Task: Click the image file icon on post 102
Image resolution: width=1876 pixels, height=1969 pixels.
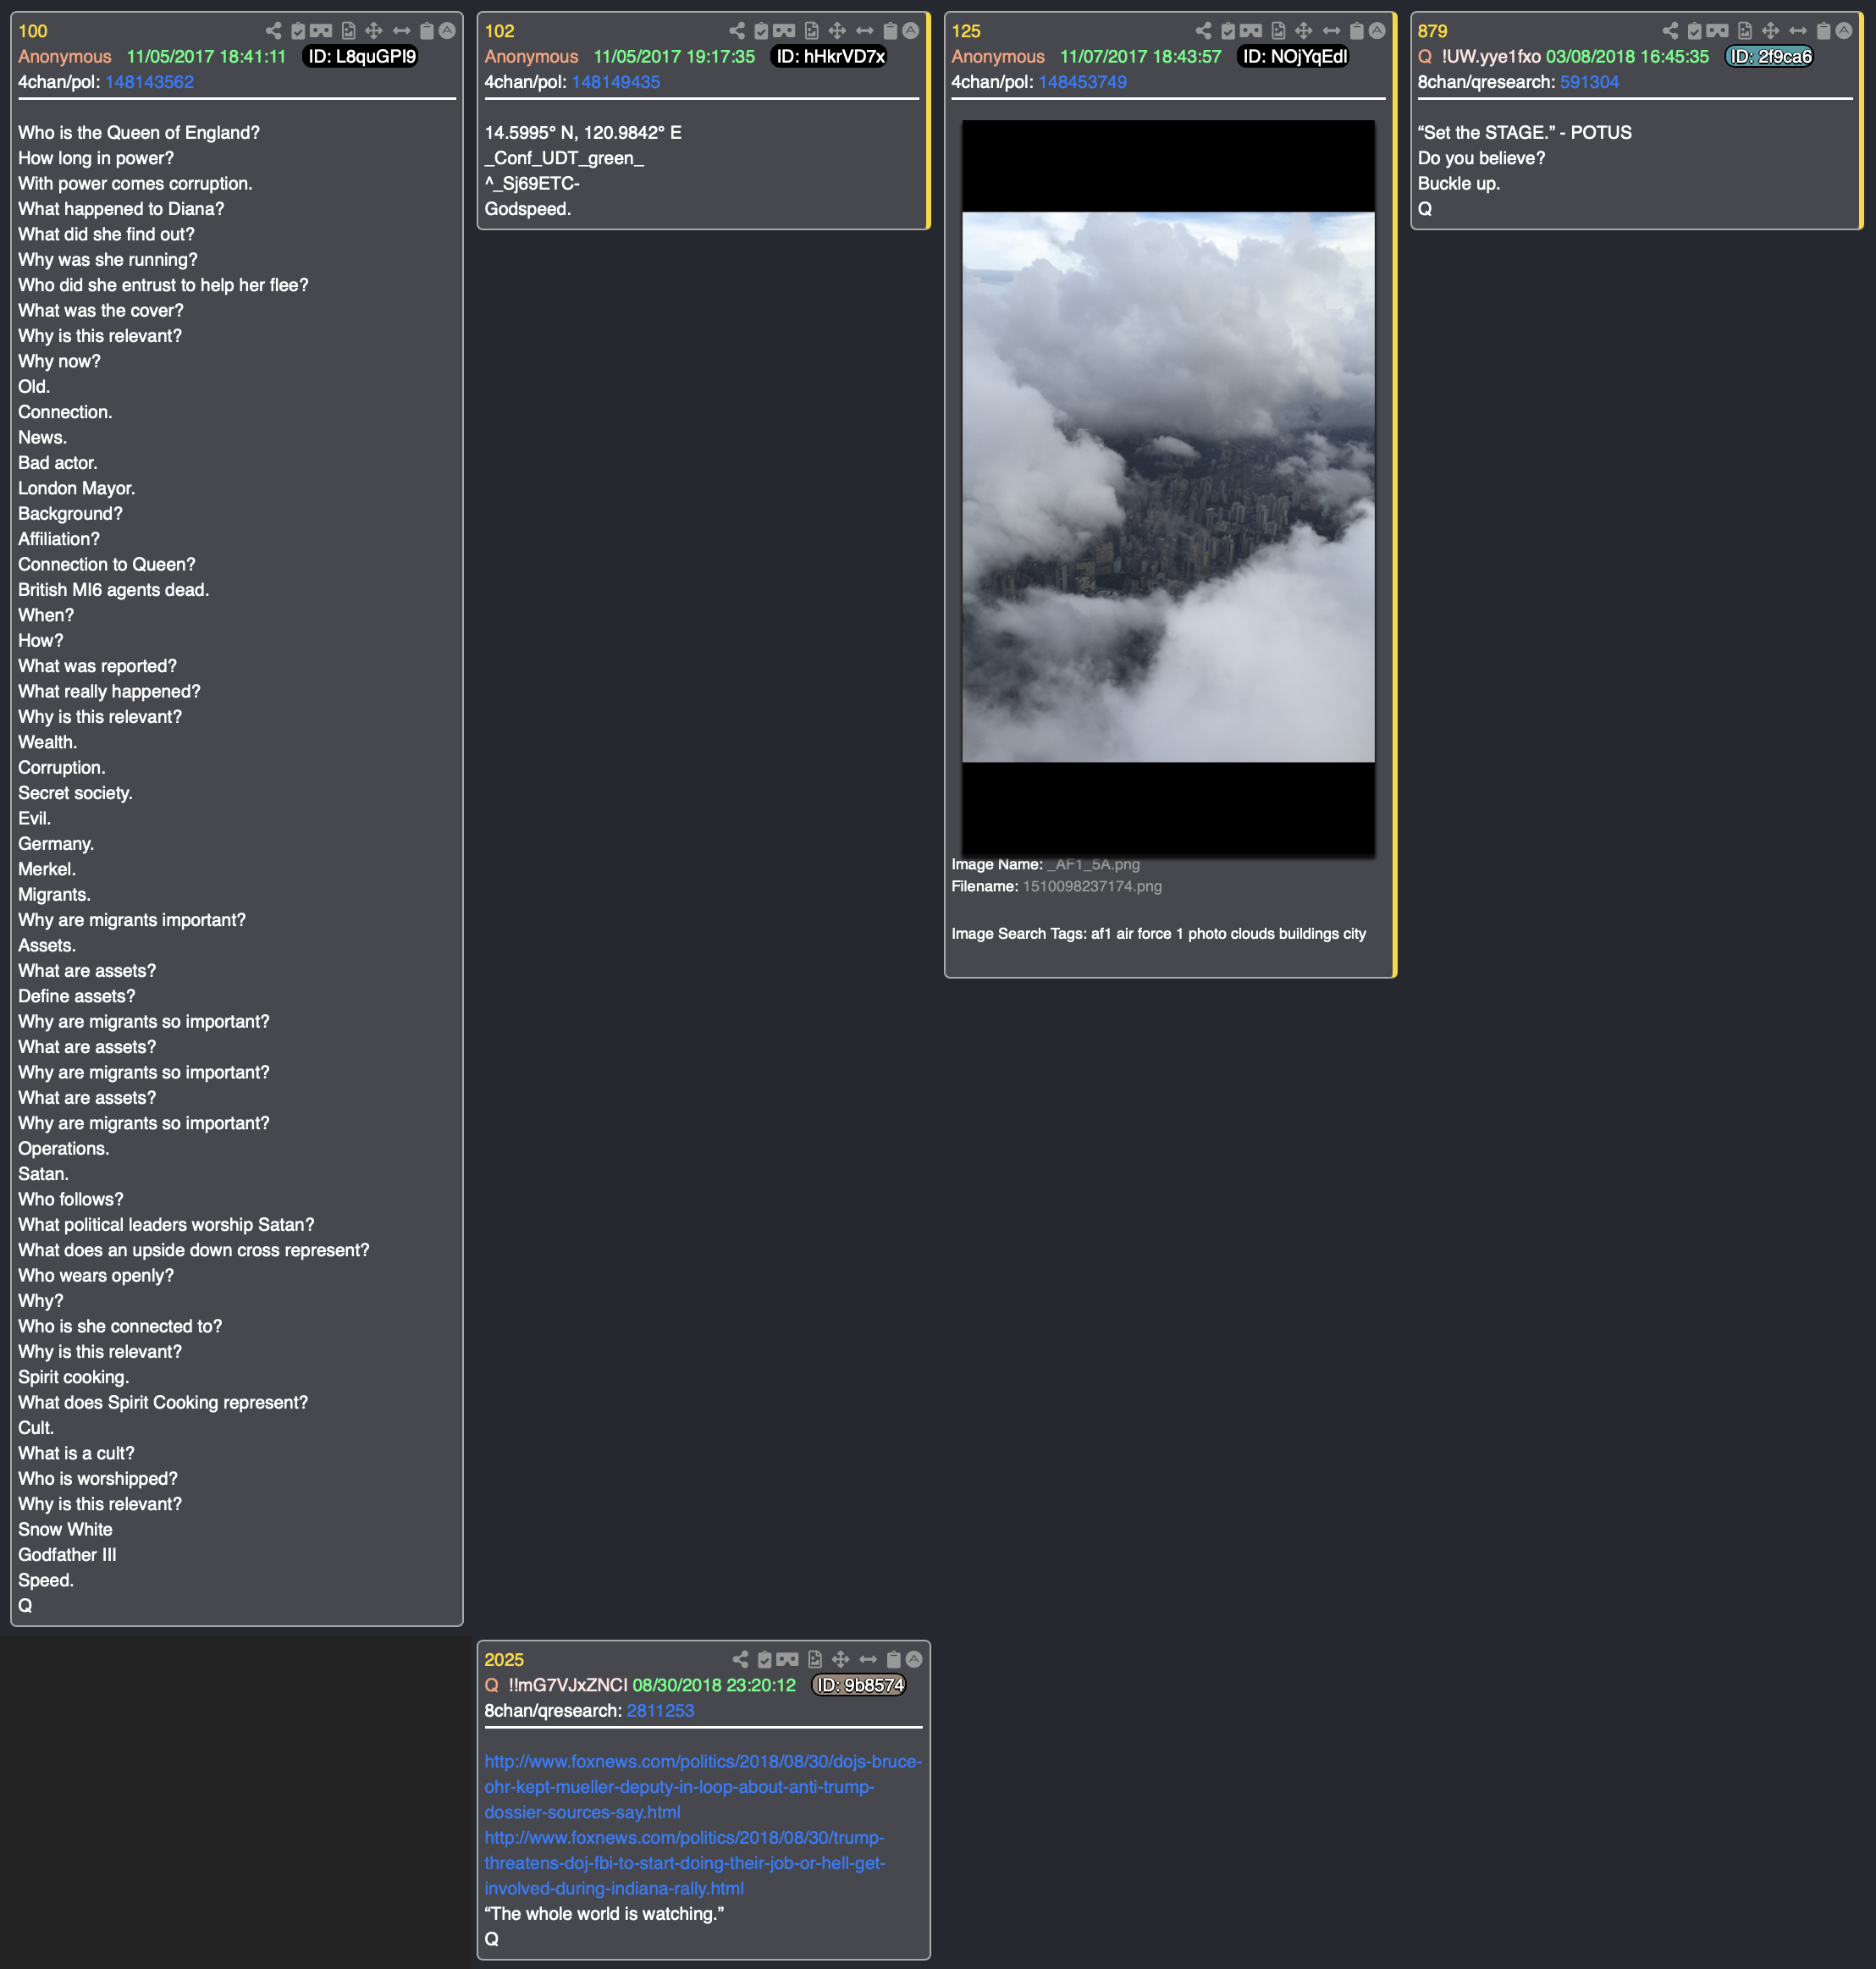Action: [x=811, y=31]
